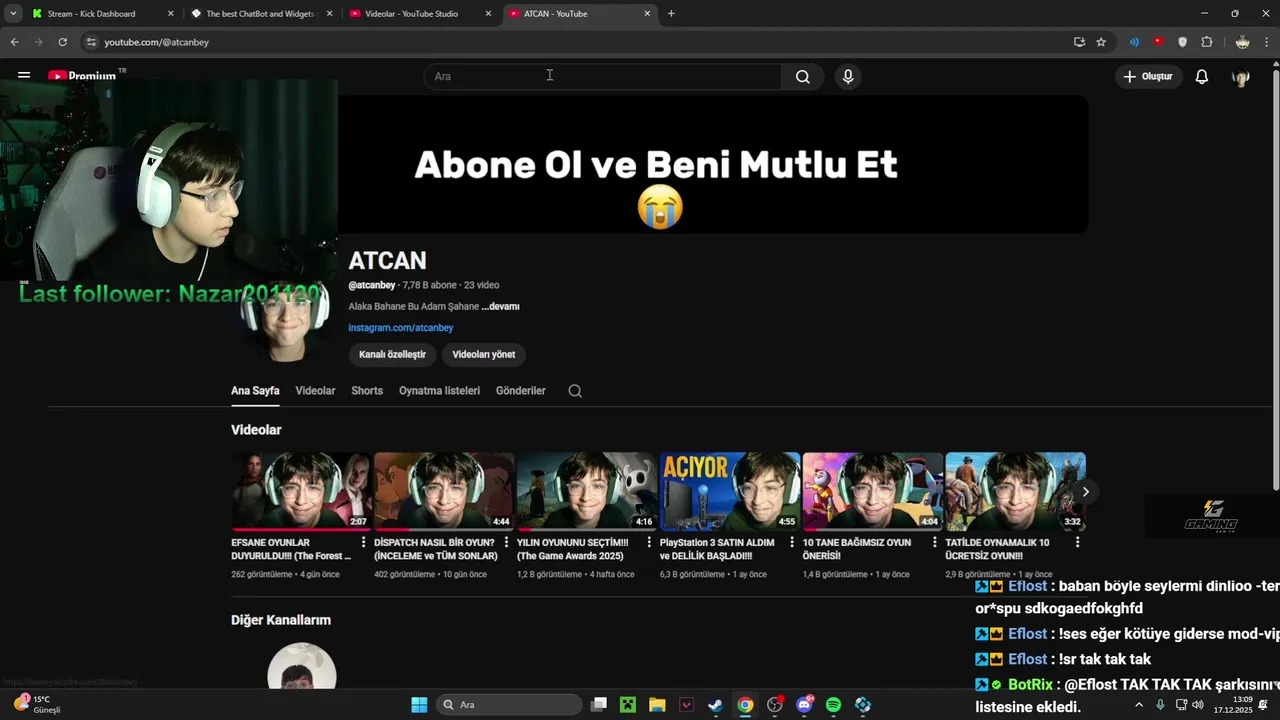Open Spotify from the taskbar
1280x720 pixels.
[833, 705]
